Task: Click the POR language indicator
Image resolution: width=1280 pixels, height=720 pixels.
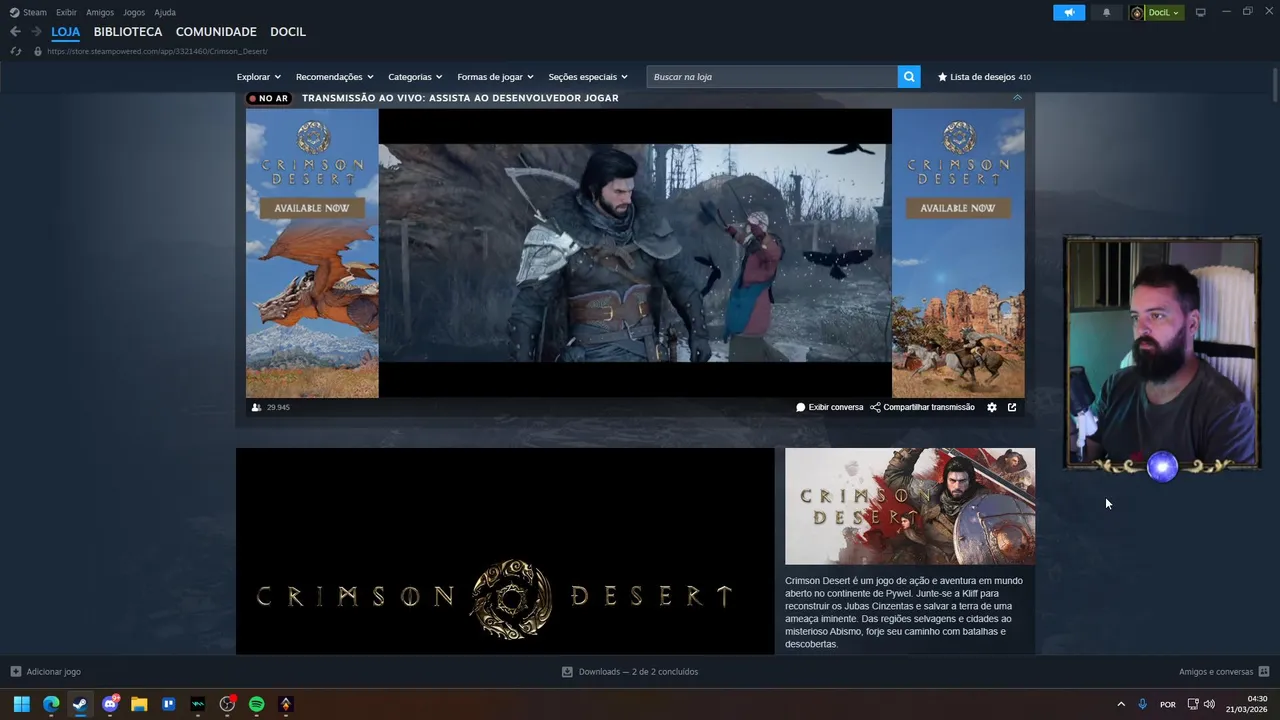Action: (1167, 704)
